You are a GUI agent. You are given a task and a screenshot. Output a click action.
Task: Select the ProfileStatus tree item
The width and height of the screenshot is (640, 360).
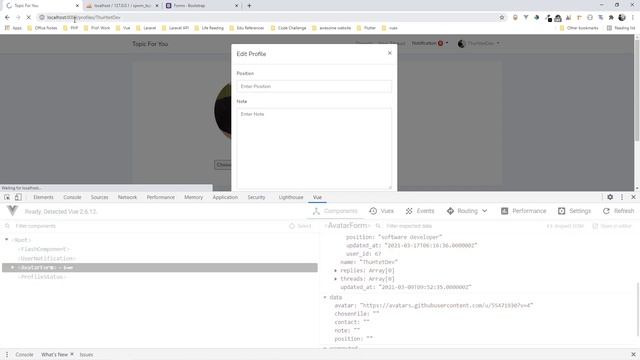click(x=42, y=277)
